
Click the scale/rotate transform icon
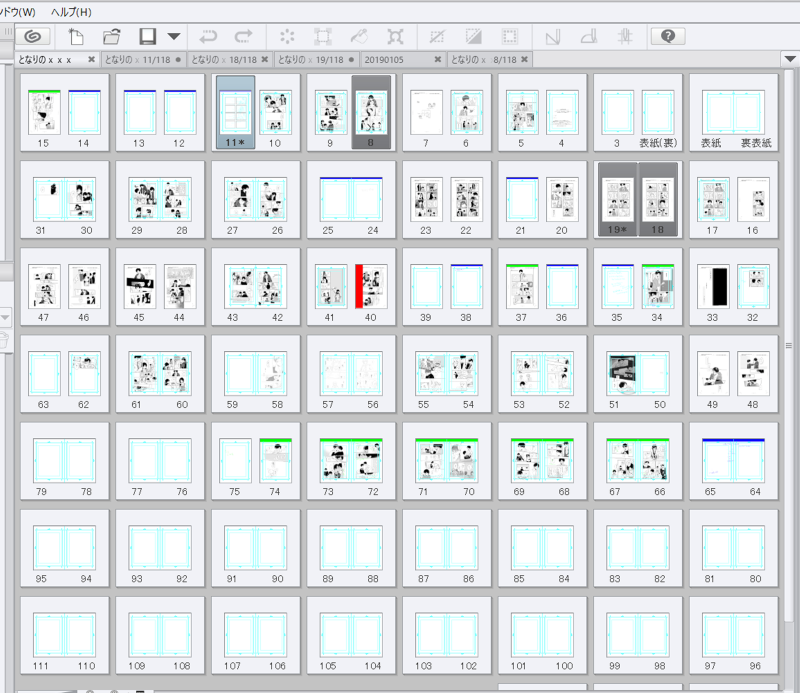click(322, 36)
